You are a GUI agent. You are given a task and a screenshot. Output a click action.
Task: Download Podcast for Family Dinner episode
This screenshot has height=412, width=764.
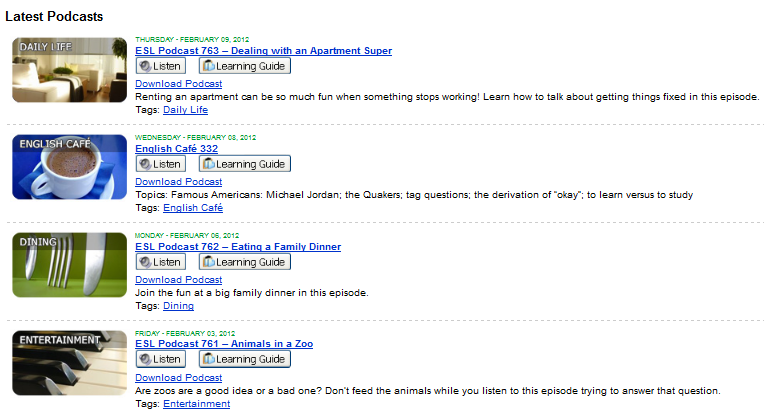tap(179, 280)
